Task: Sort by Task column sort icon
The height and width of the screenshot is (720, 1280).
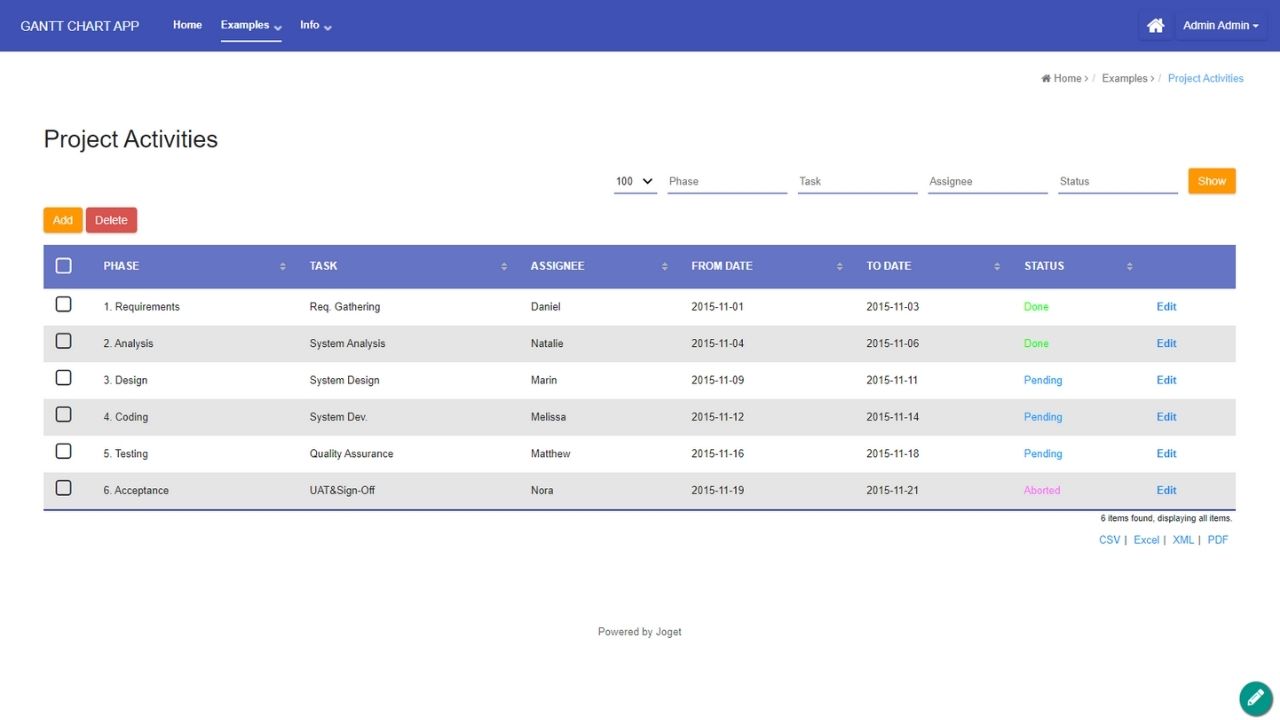Action: click(504, 267)
